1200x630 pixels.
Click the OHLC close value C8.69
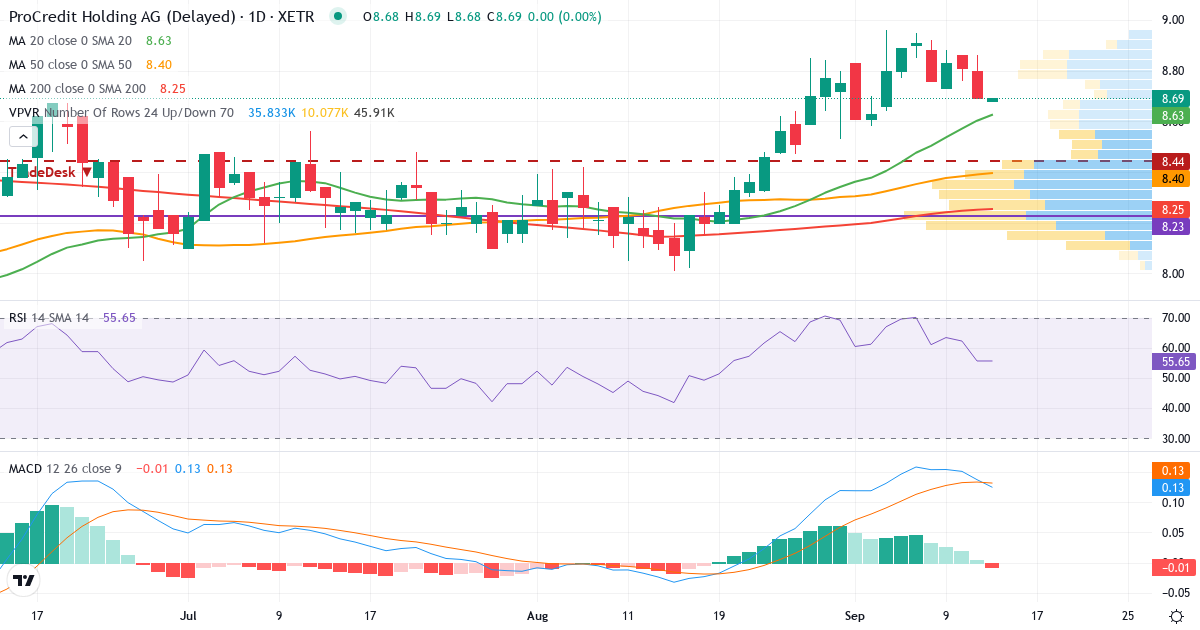click(504, 17)
